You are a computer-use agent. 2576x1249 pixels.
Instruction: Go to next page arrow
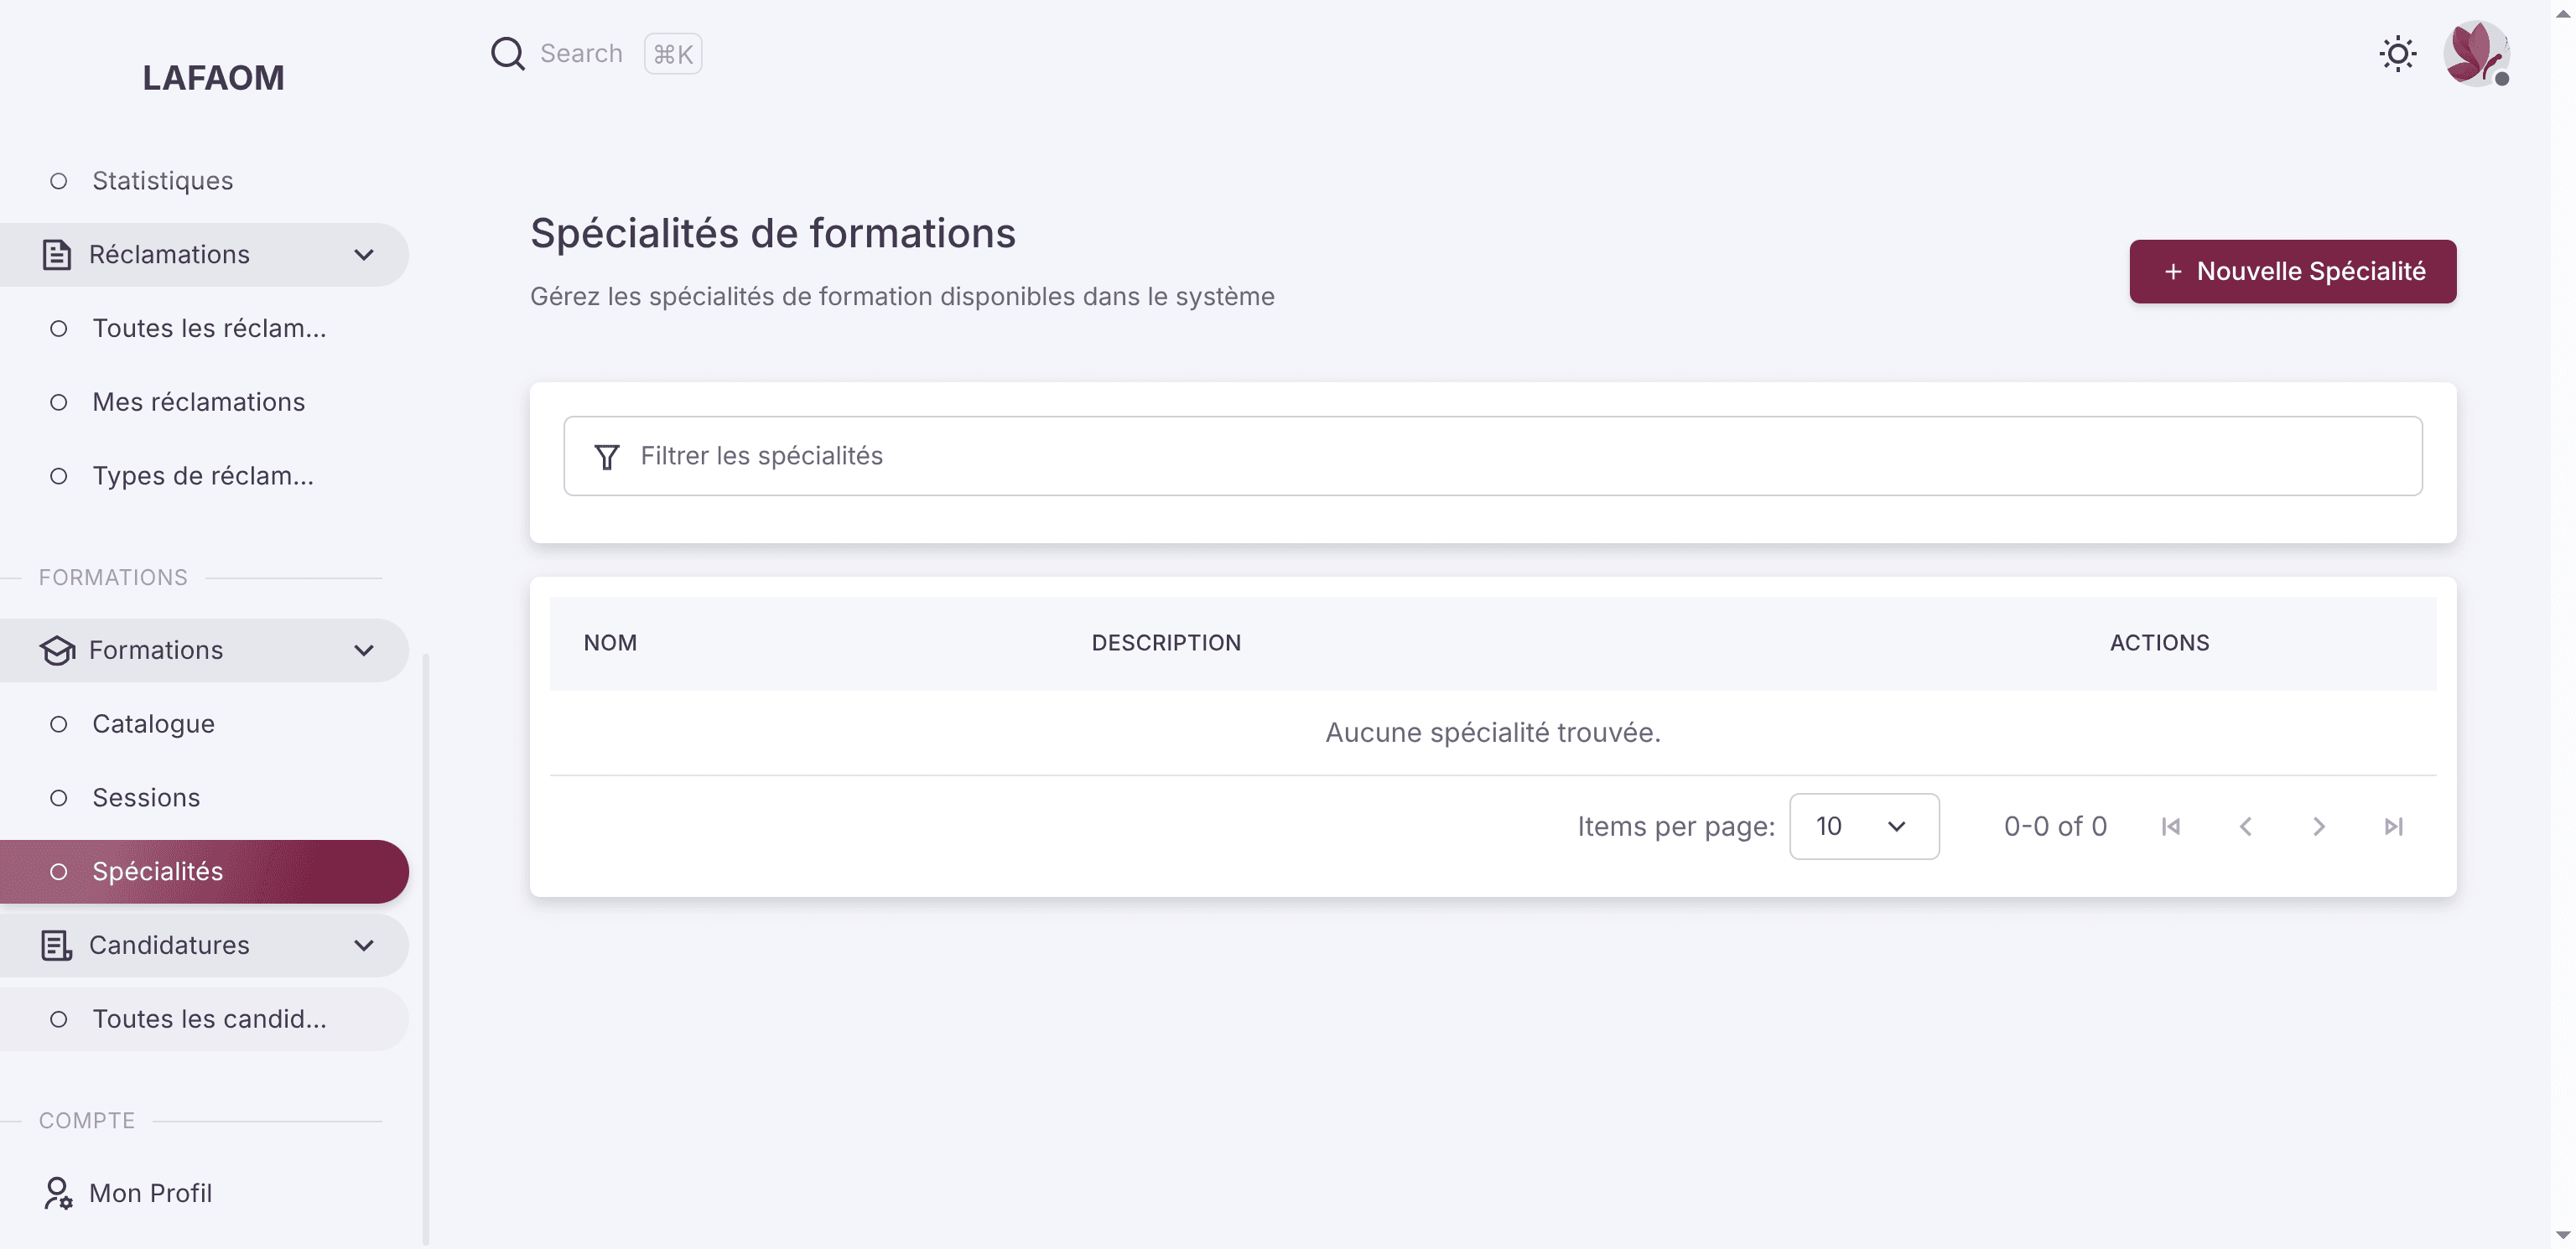(2318, 827)
